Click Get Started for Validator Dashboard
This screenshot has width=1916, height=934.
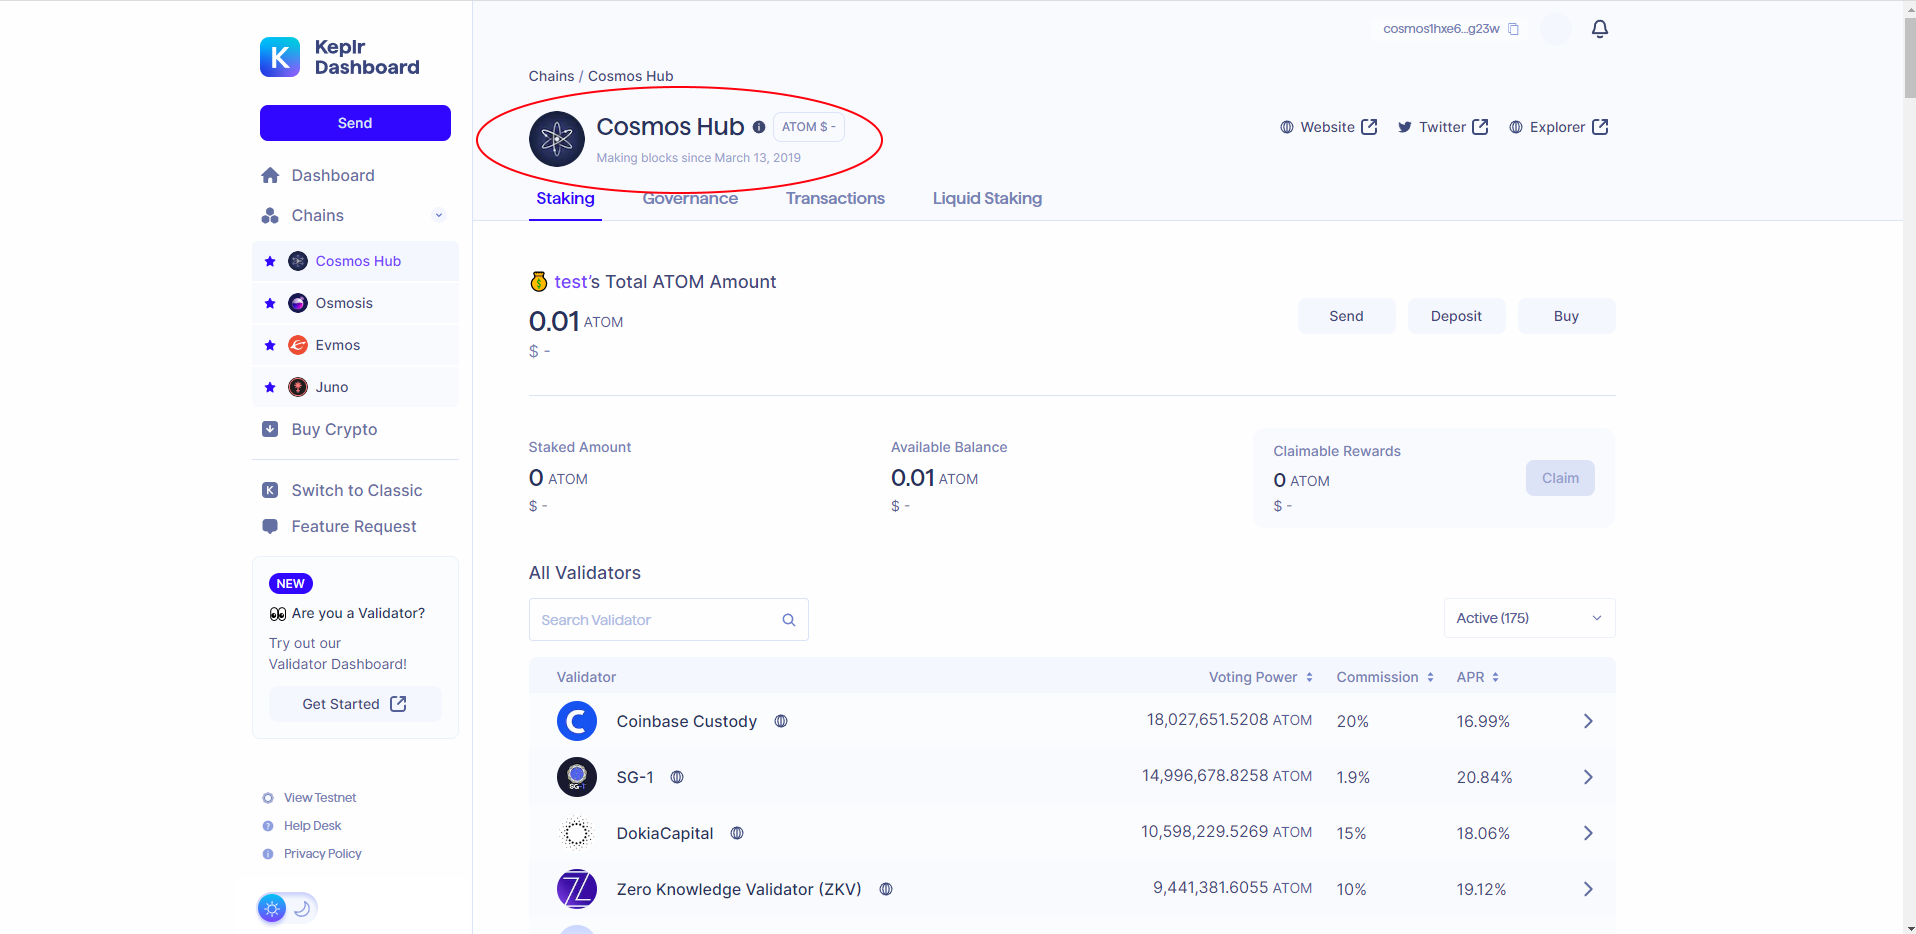tap(355, 704)
